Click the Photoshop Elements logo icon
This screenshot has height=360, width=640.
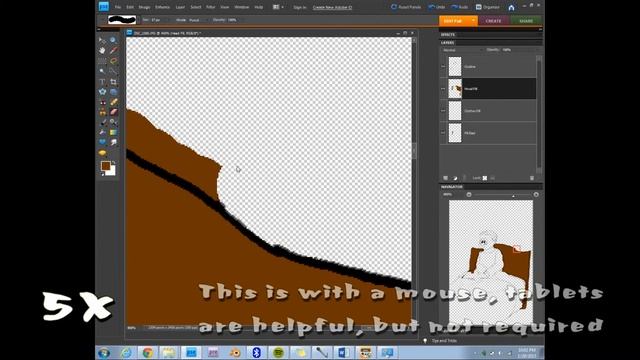(x=104, y=7)
